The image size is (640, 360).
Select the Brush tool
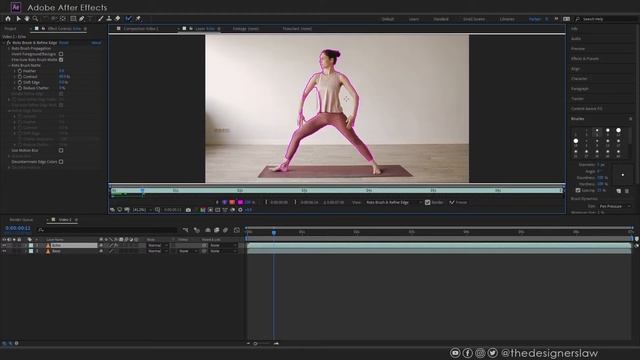(100, 19)
